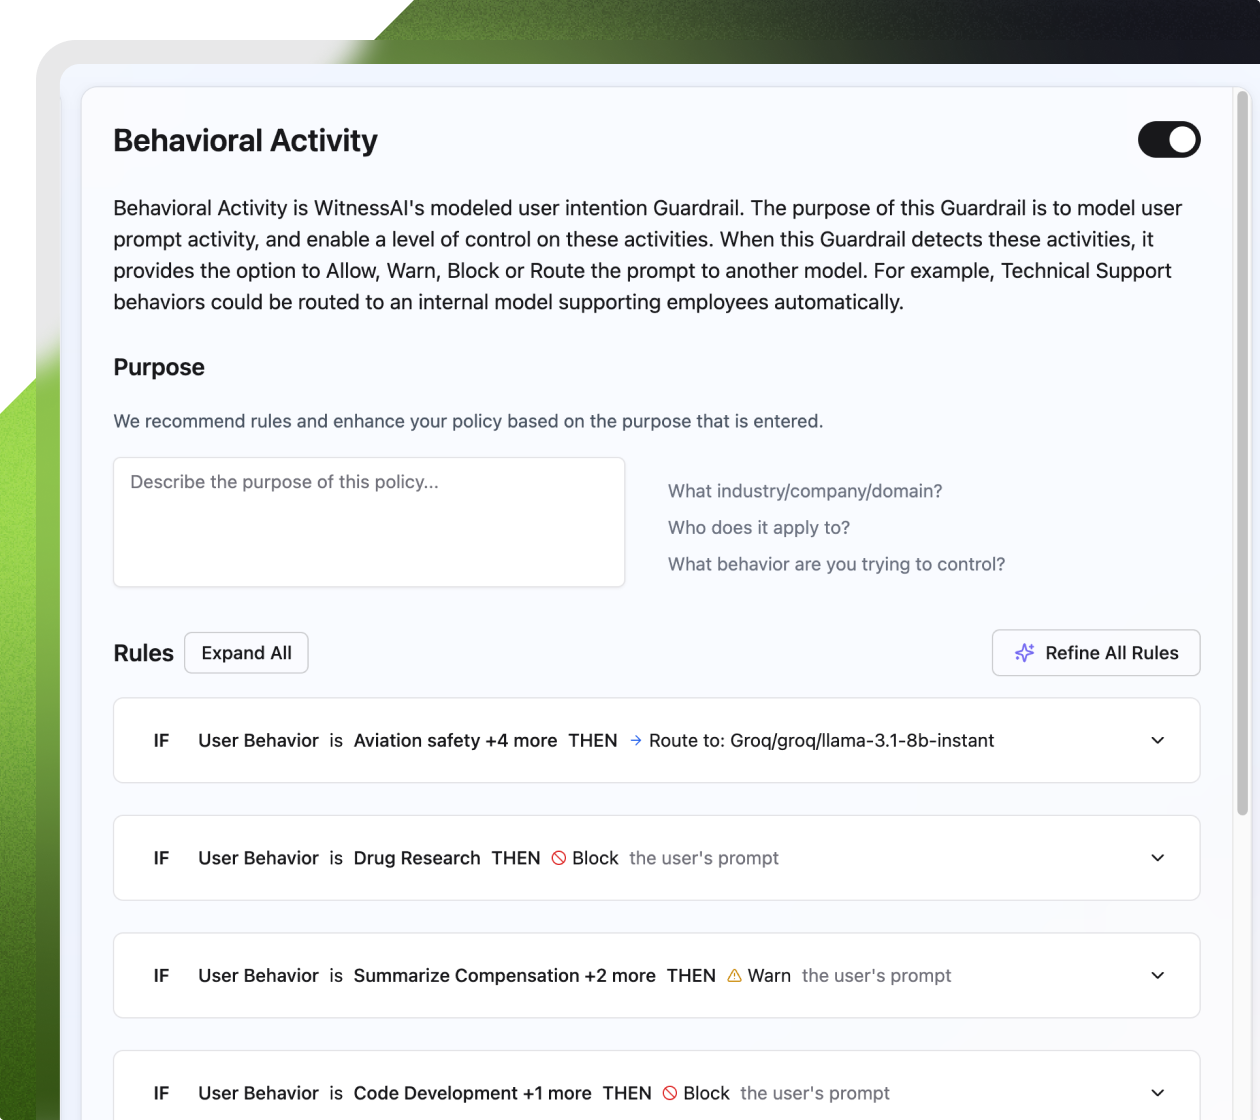Click the blue route arrow icon
Image resolution: width=1260 pixels, height=1120 pixels.
tap(636, 741)
